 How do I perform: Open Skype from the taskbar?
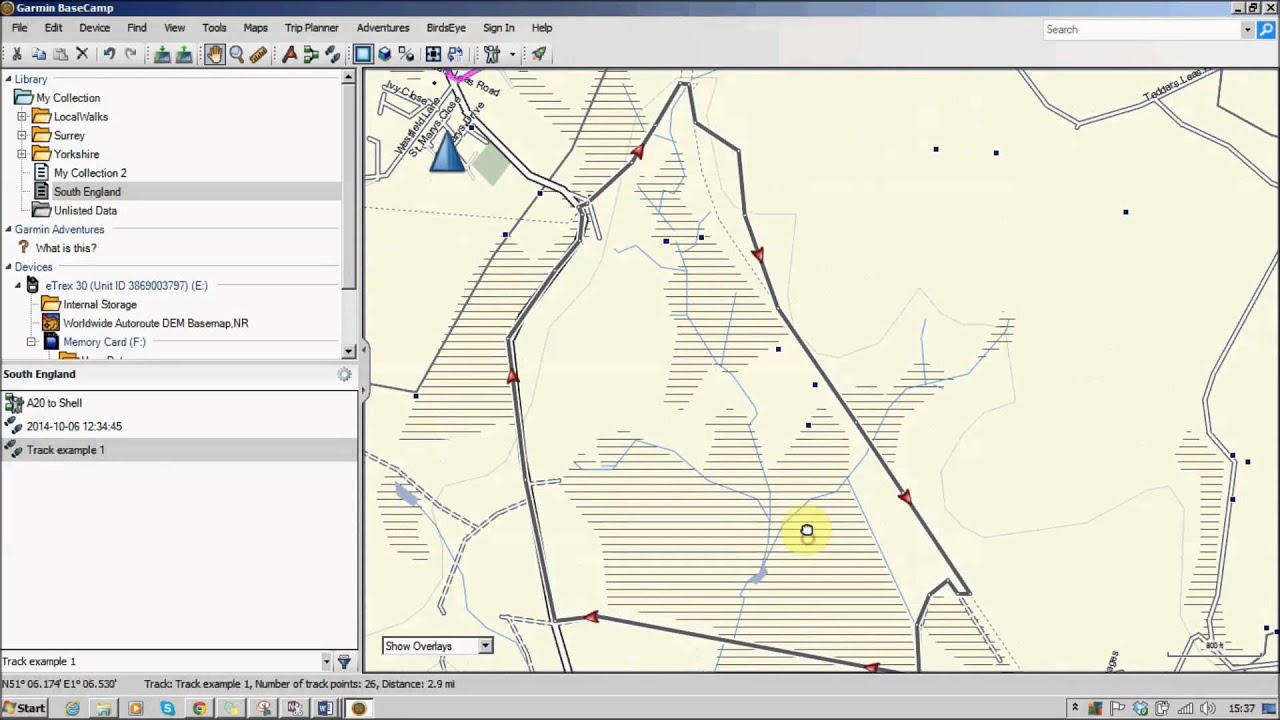click(x=167, y=708)
